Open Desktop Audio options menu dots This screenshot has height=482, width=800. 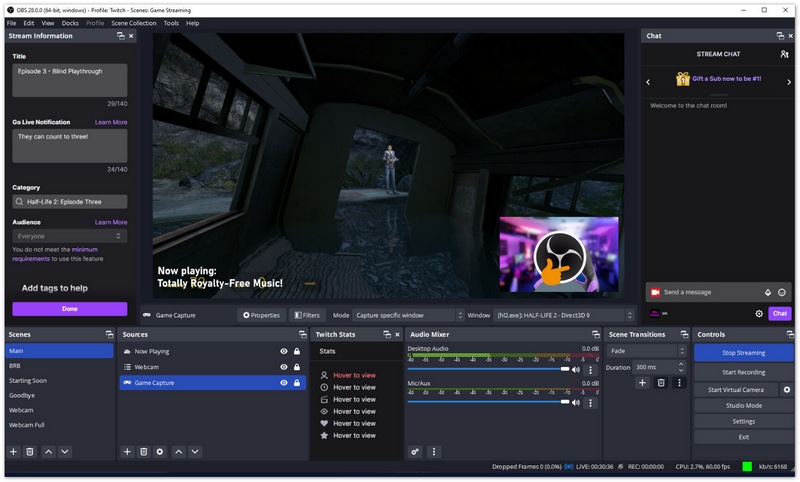tap(590, 370)
